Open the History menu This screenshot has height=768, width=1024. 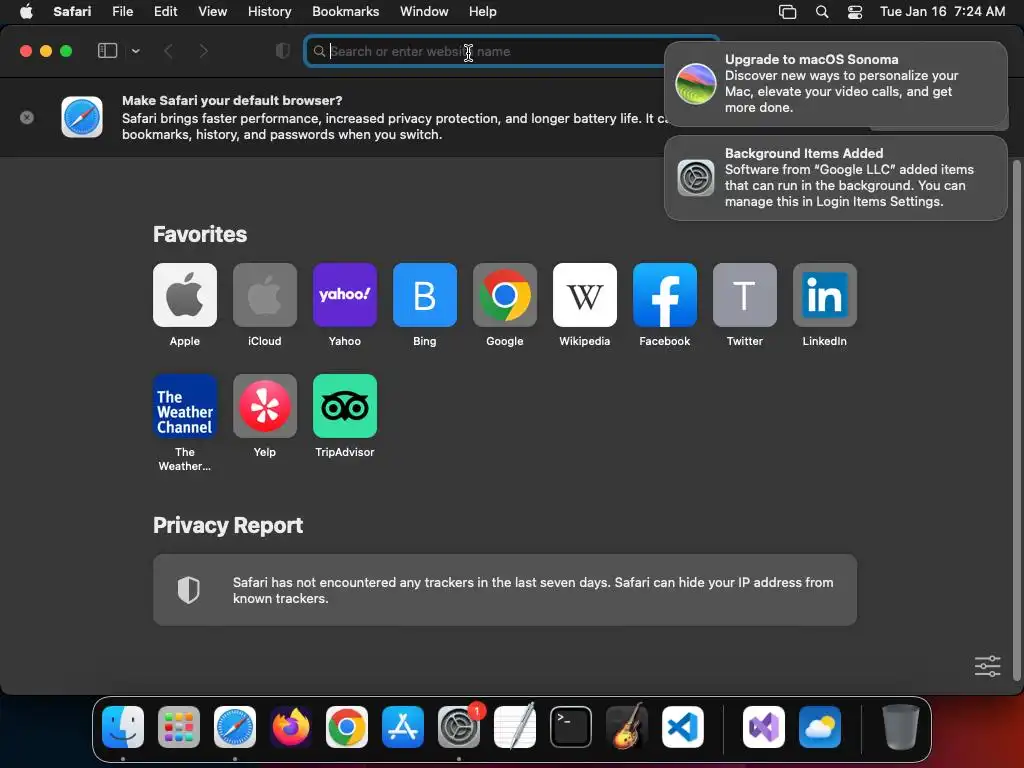pyautogui.click(x=269, y=12)
